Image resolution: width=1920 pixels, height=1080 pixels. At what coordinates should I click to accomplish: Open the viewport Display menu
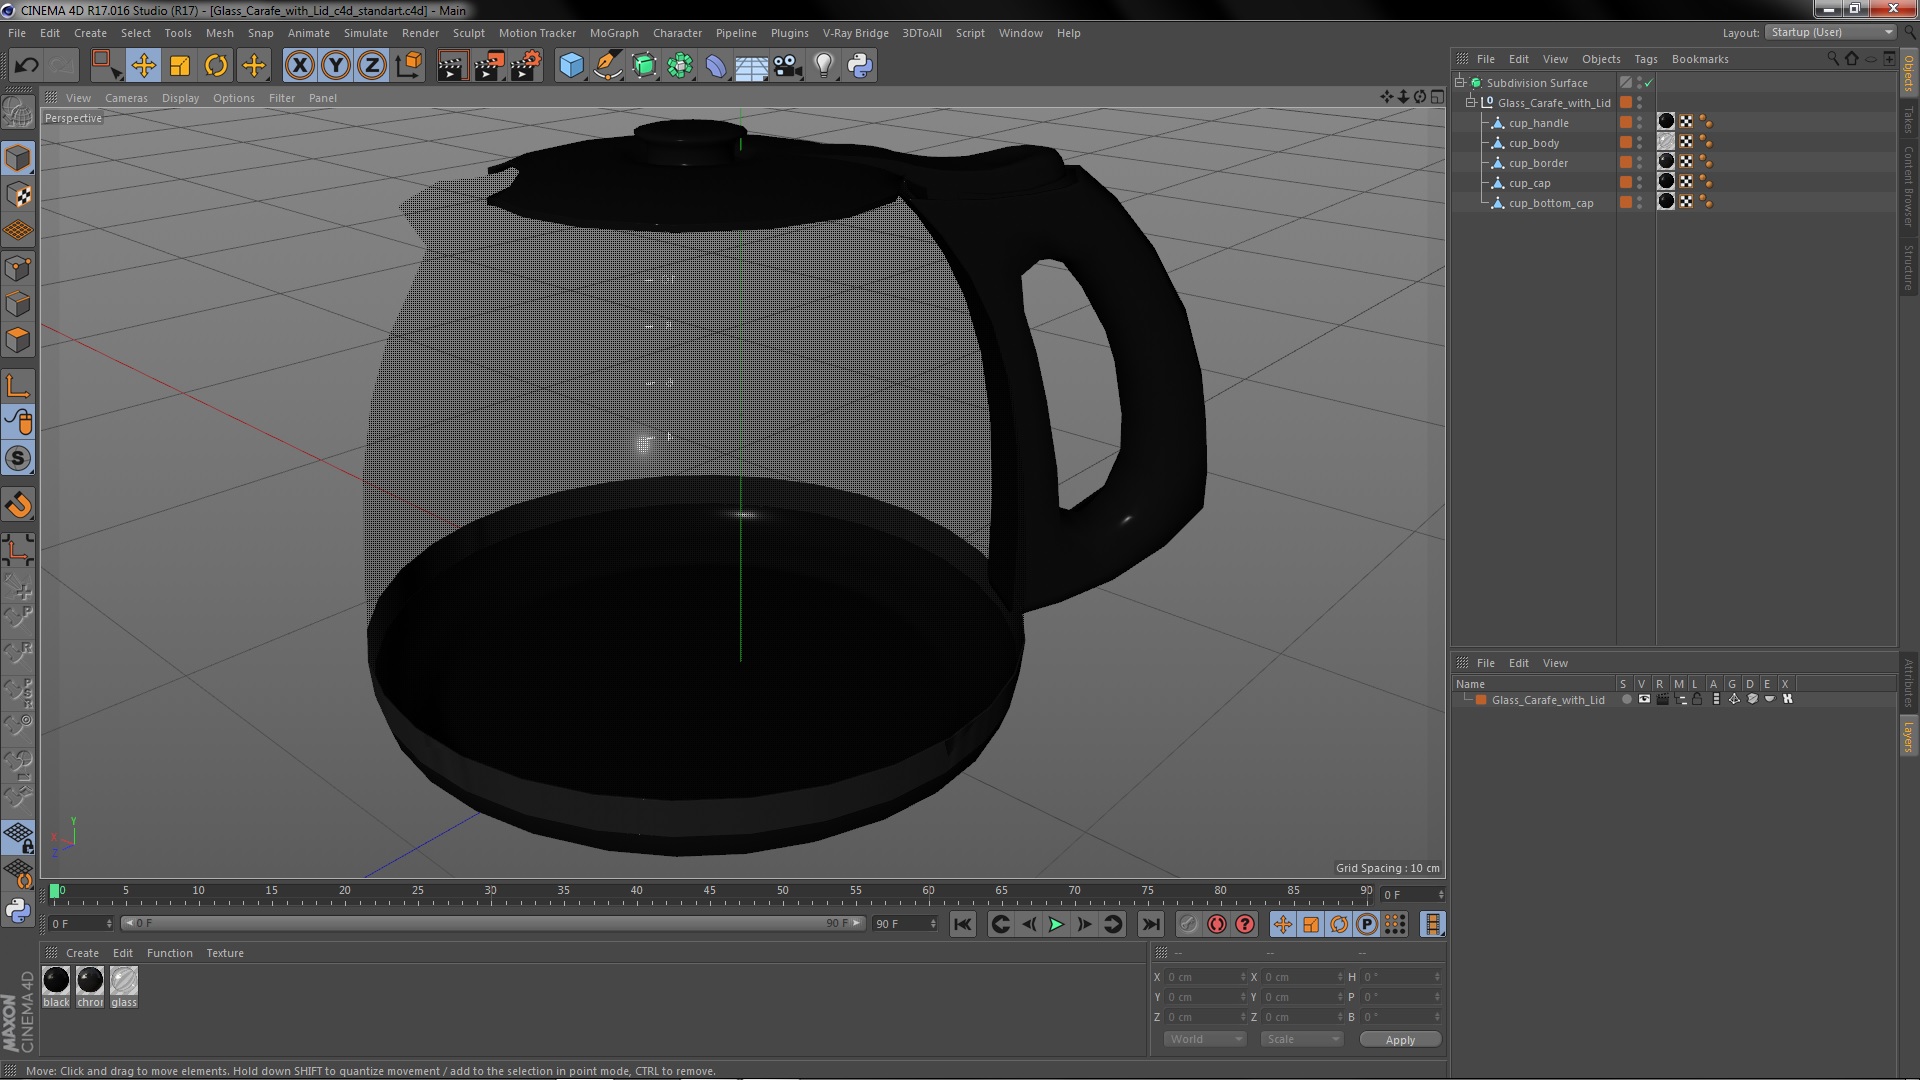pyautogui.click(x=181, y=98)
